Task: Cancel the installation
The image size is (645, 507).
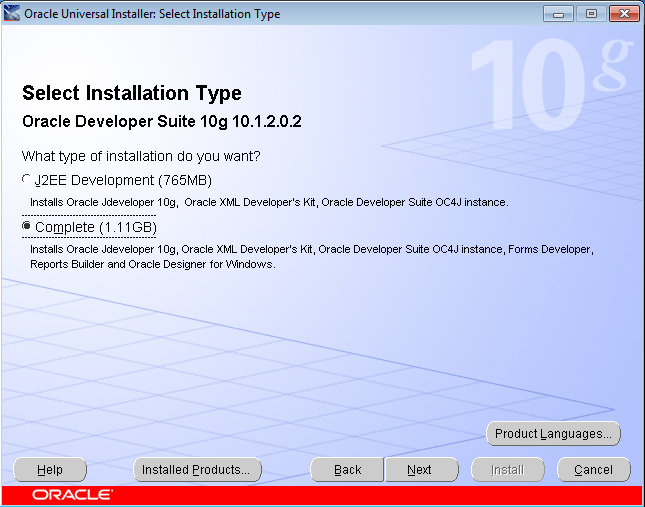Action: click(593, 470)
